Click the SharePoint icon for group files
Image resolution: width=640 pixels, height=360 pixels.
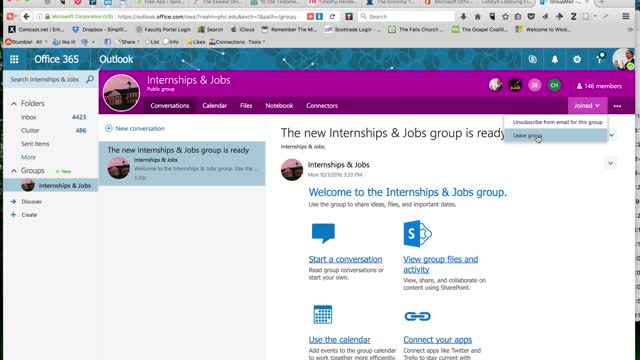click(417, 233)
